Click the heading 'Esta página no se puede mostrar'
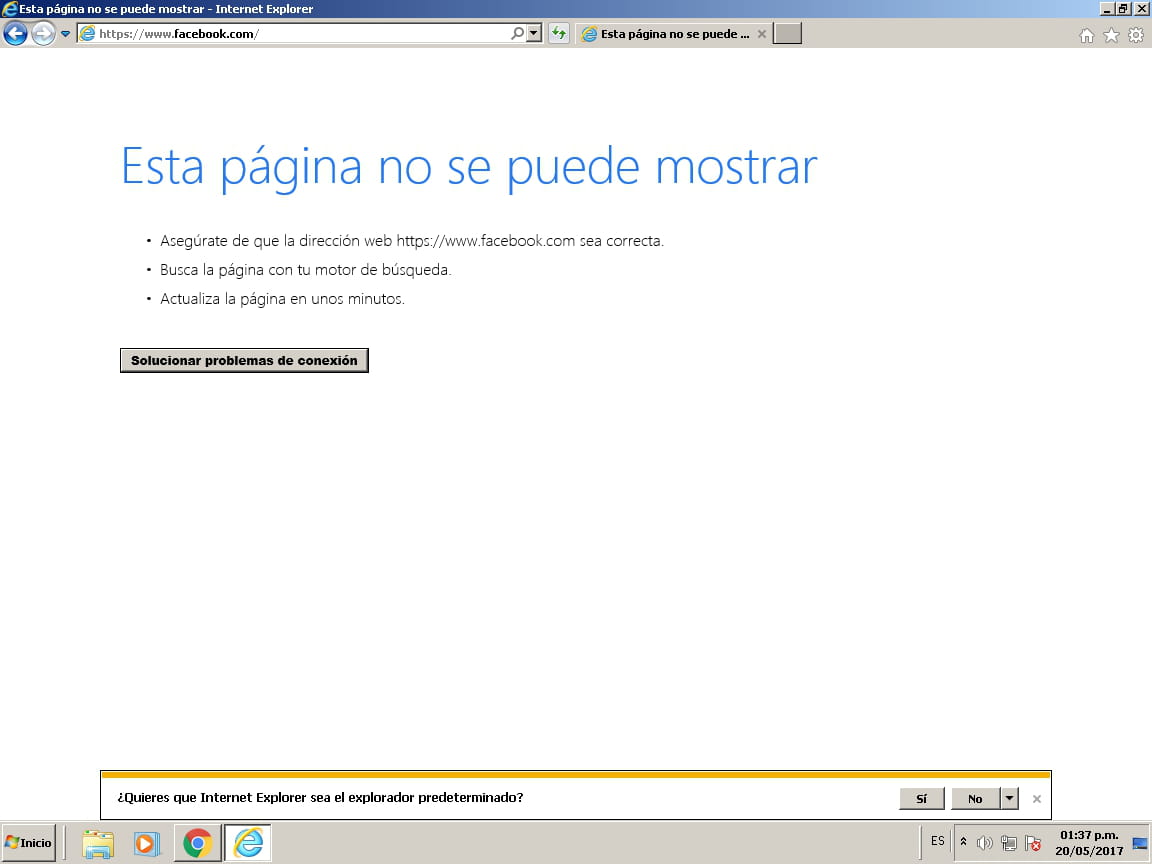1152x864 pixels. (469, 168)
